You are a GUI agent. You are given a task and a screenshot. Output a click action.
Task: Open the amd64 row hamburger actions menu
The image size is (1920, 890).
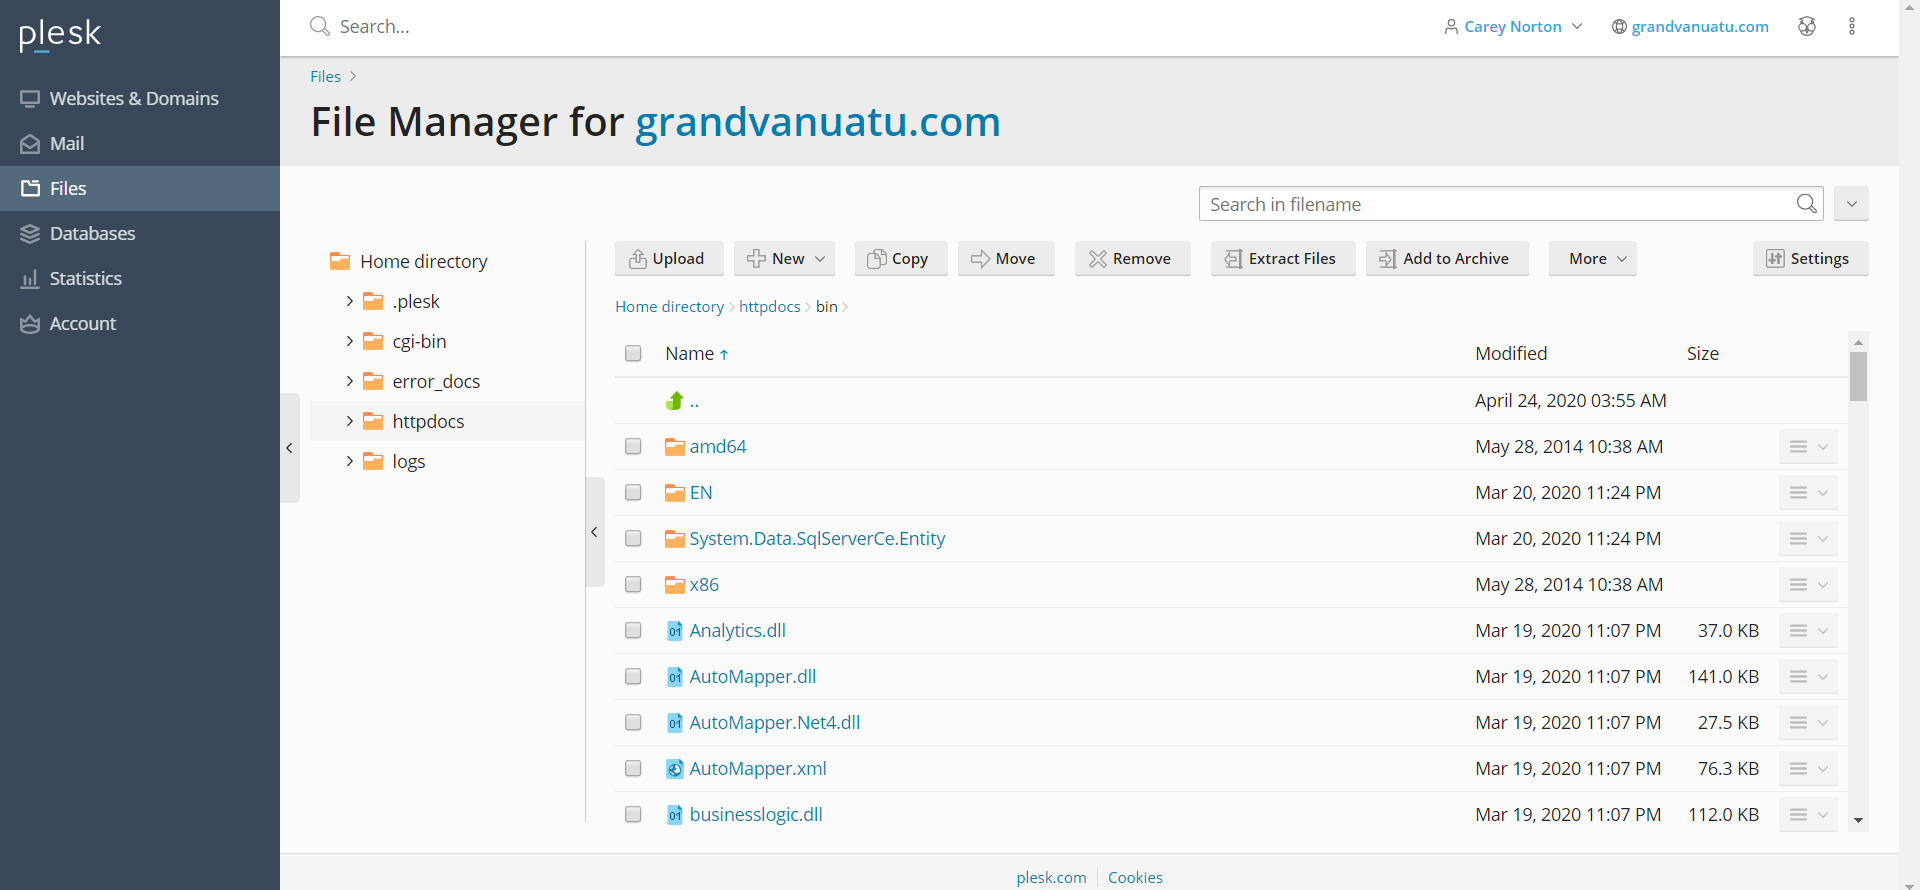[1808, 447]
